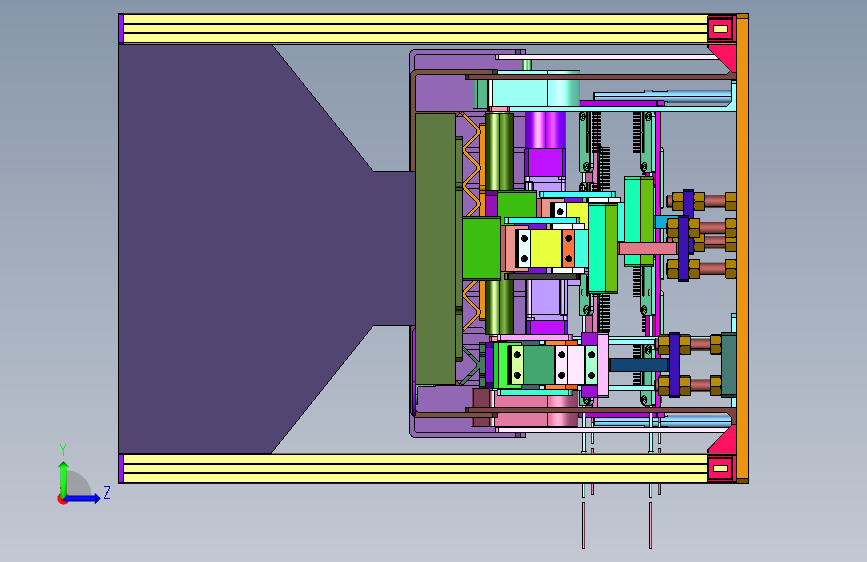Select the light cyan belt housing at top
The height and width of the screenshot is (562, 867).
pos(534,94)
